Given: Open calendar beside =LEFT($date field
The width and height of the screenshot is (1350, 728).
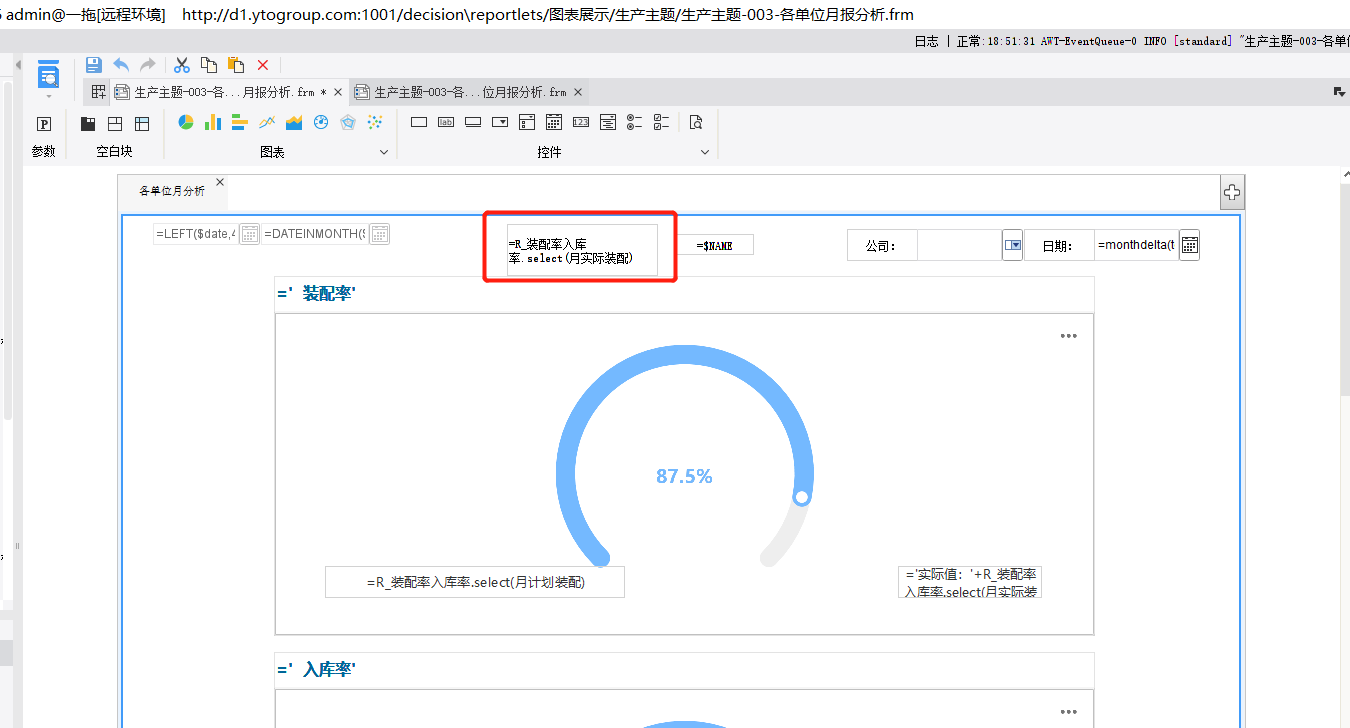Looking at the screenshot, I should pyautogui.click(x=249, y=234).
